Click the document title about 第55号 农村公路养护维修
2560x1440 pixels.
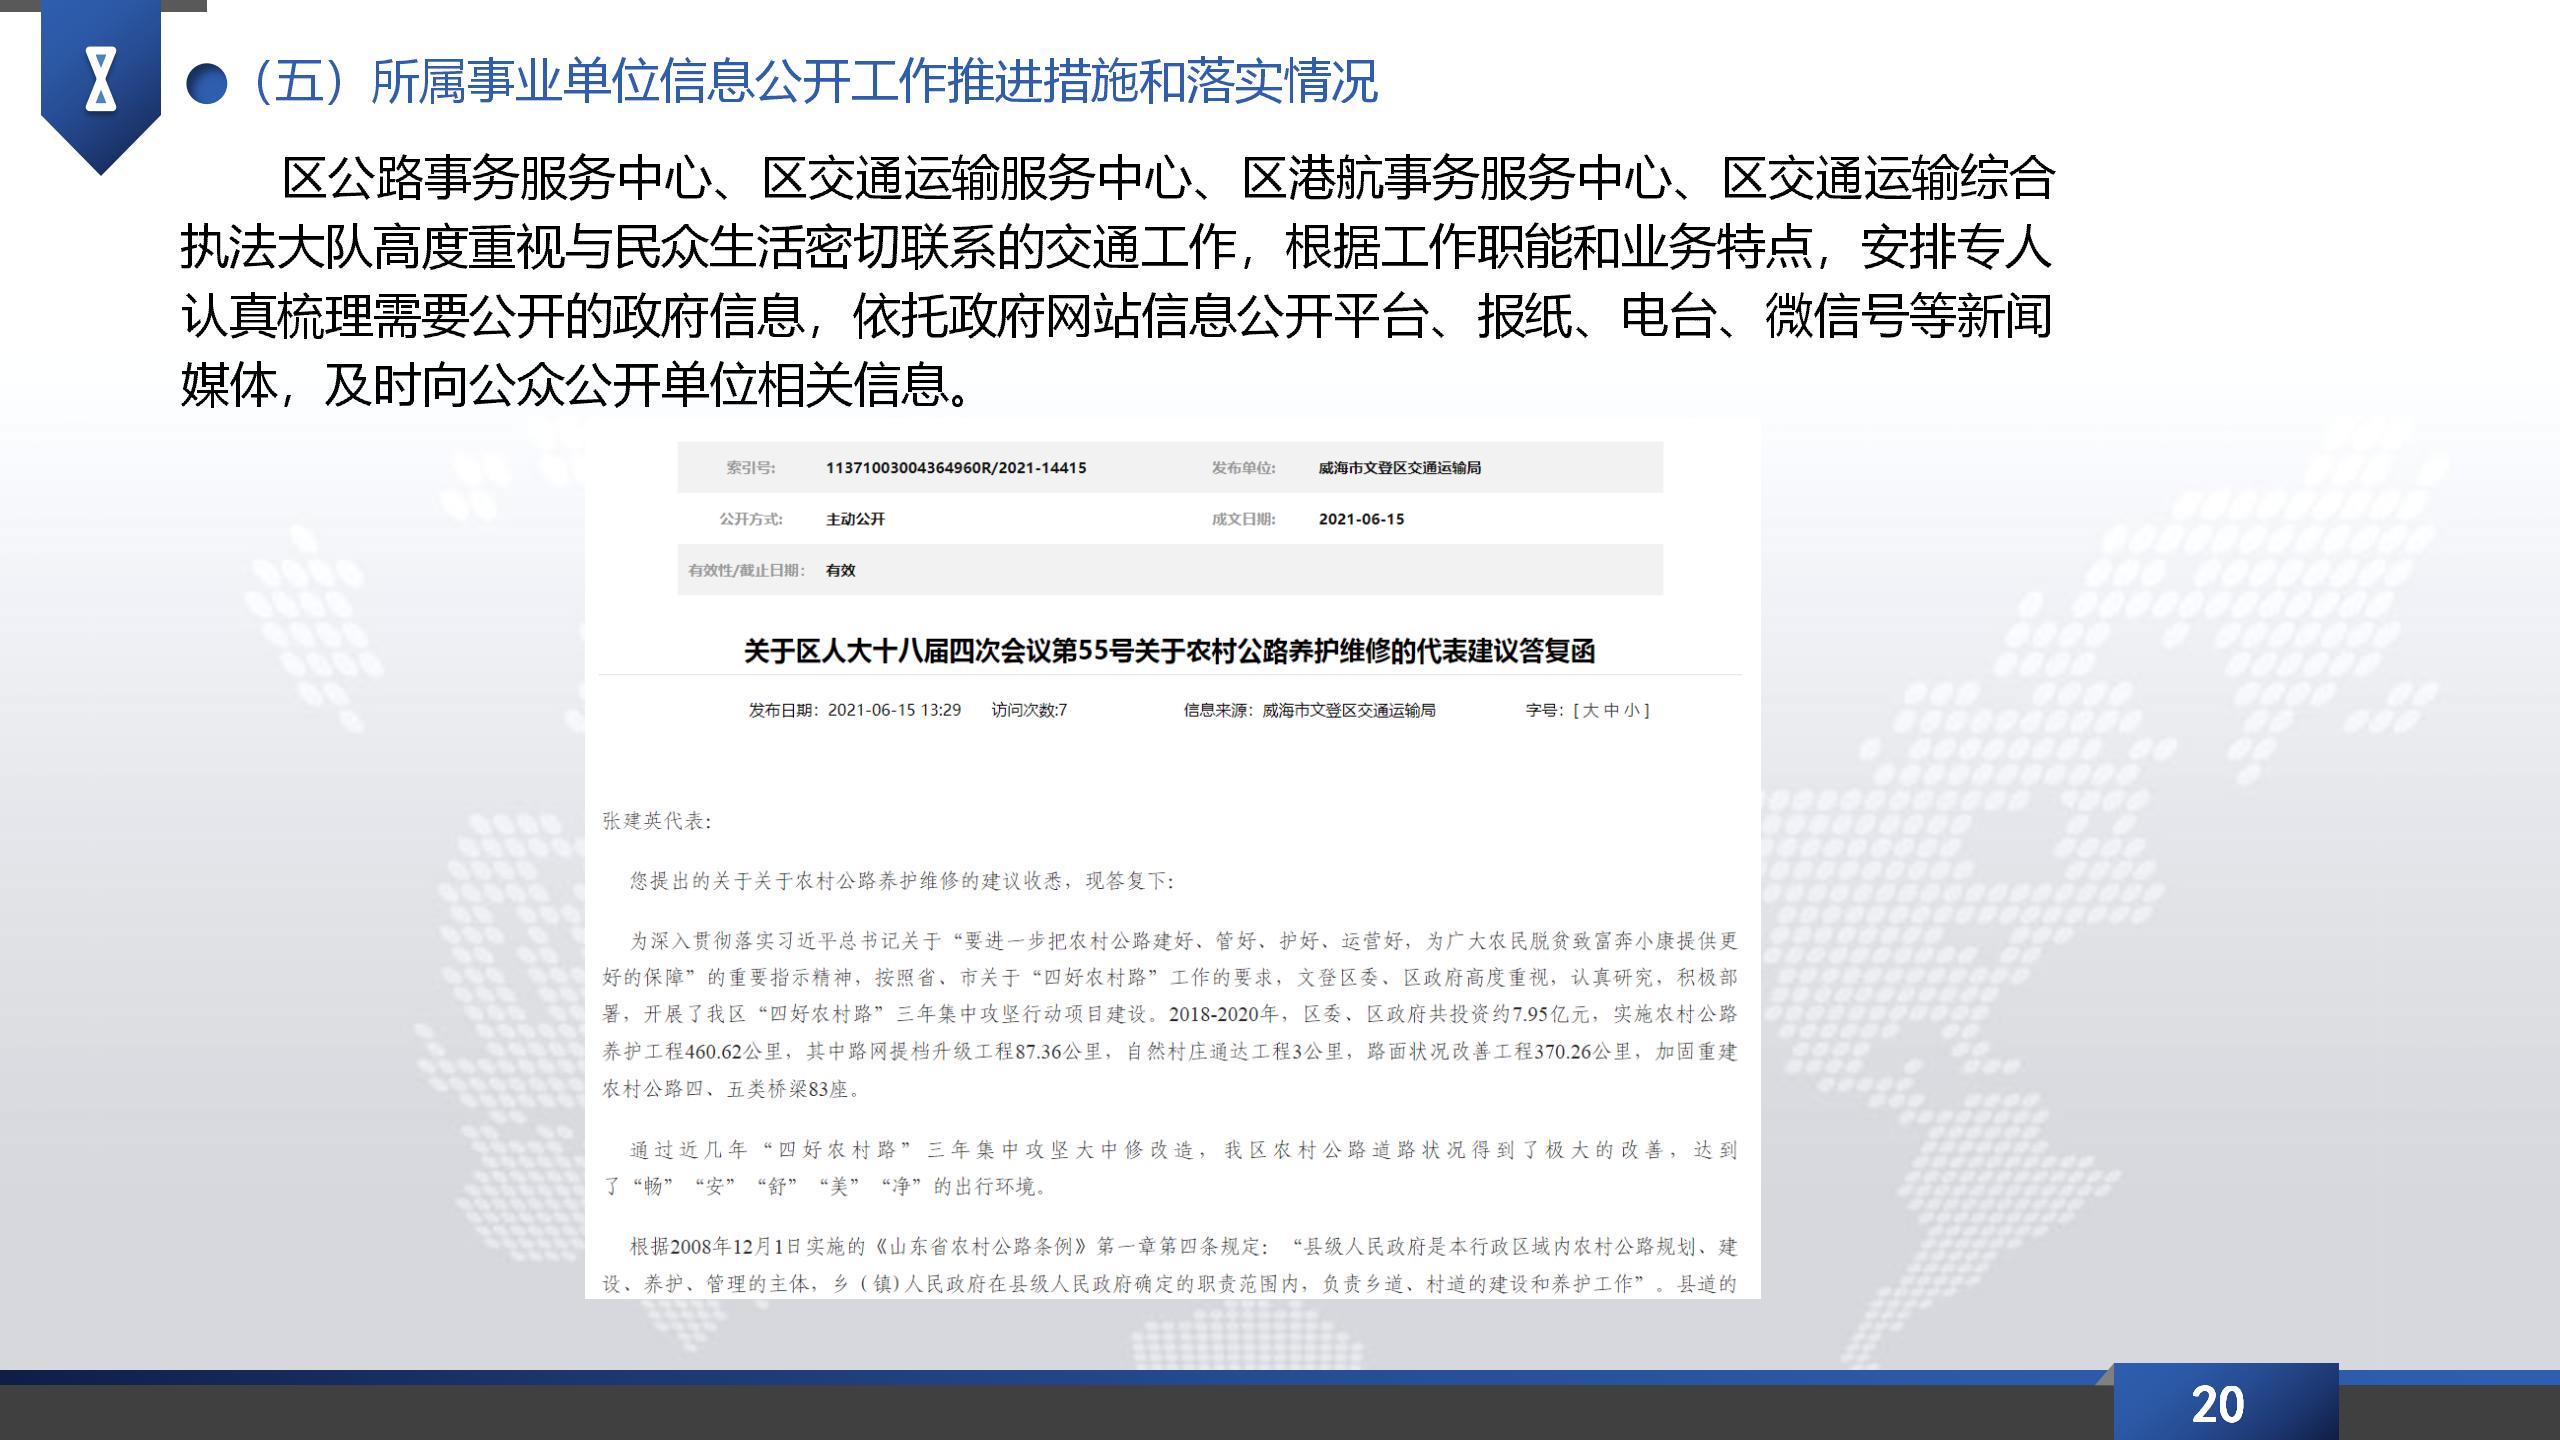pyautogui.click(x=1169, y=652)
